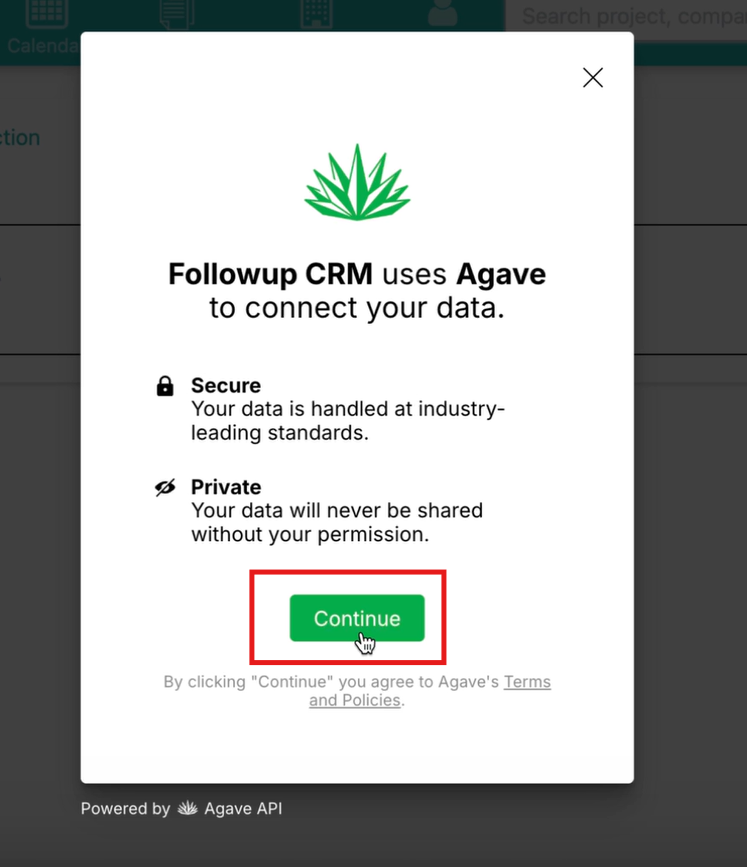Click the Followup CRM uses Agave headline
The height and width of the screenshot is (867, 747).
357,291
